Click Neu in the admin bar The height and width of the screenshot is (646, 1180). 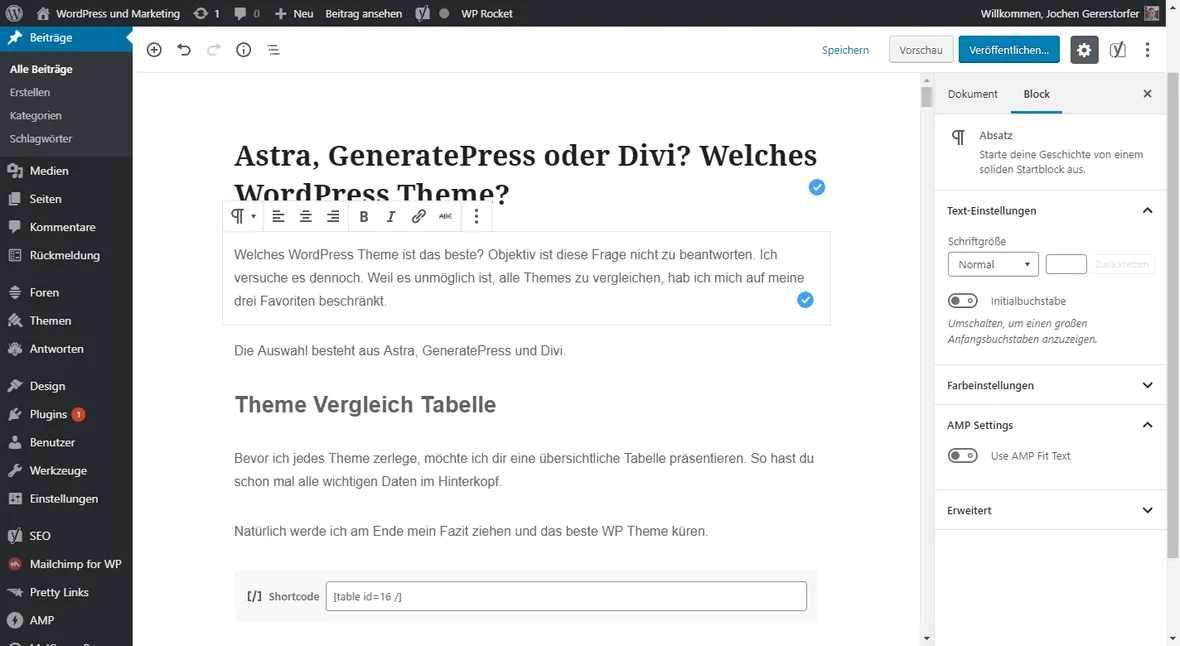293,14
